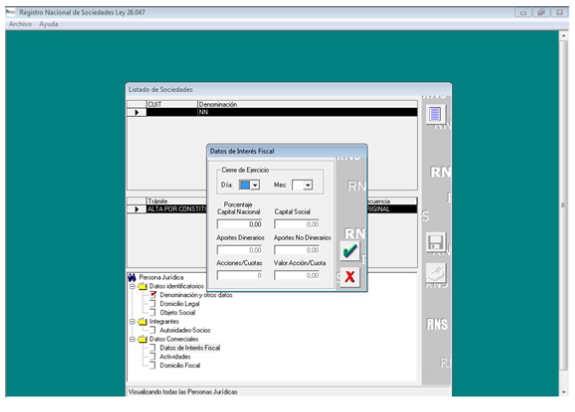575x412 pixels.
Task: Open the Mes dropdown list
Action: (x=308, y=185)
